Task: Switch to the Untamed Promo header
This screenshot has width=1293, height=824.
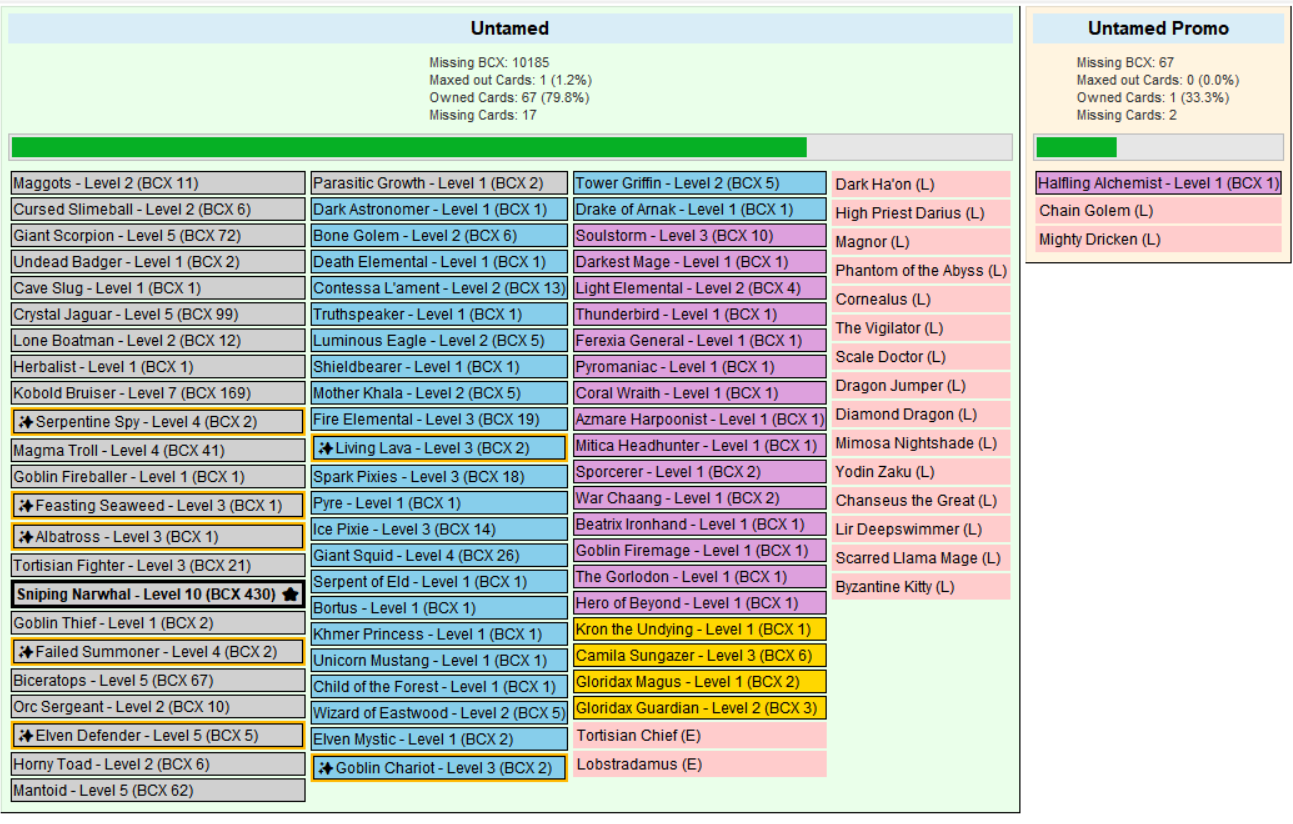Action: (x=1158, y=29)
